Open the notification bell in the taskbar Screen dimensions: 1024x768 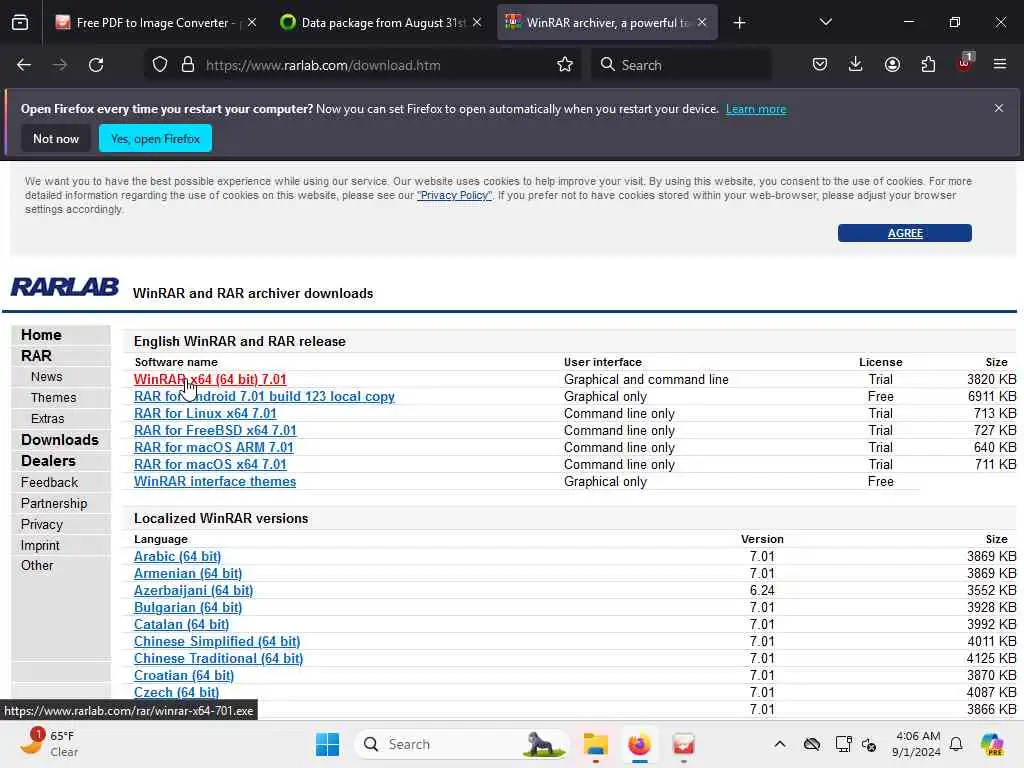[x=956, y=744]
